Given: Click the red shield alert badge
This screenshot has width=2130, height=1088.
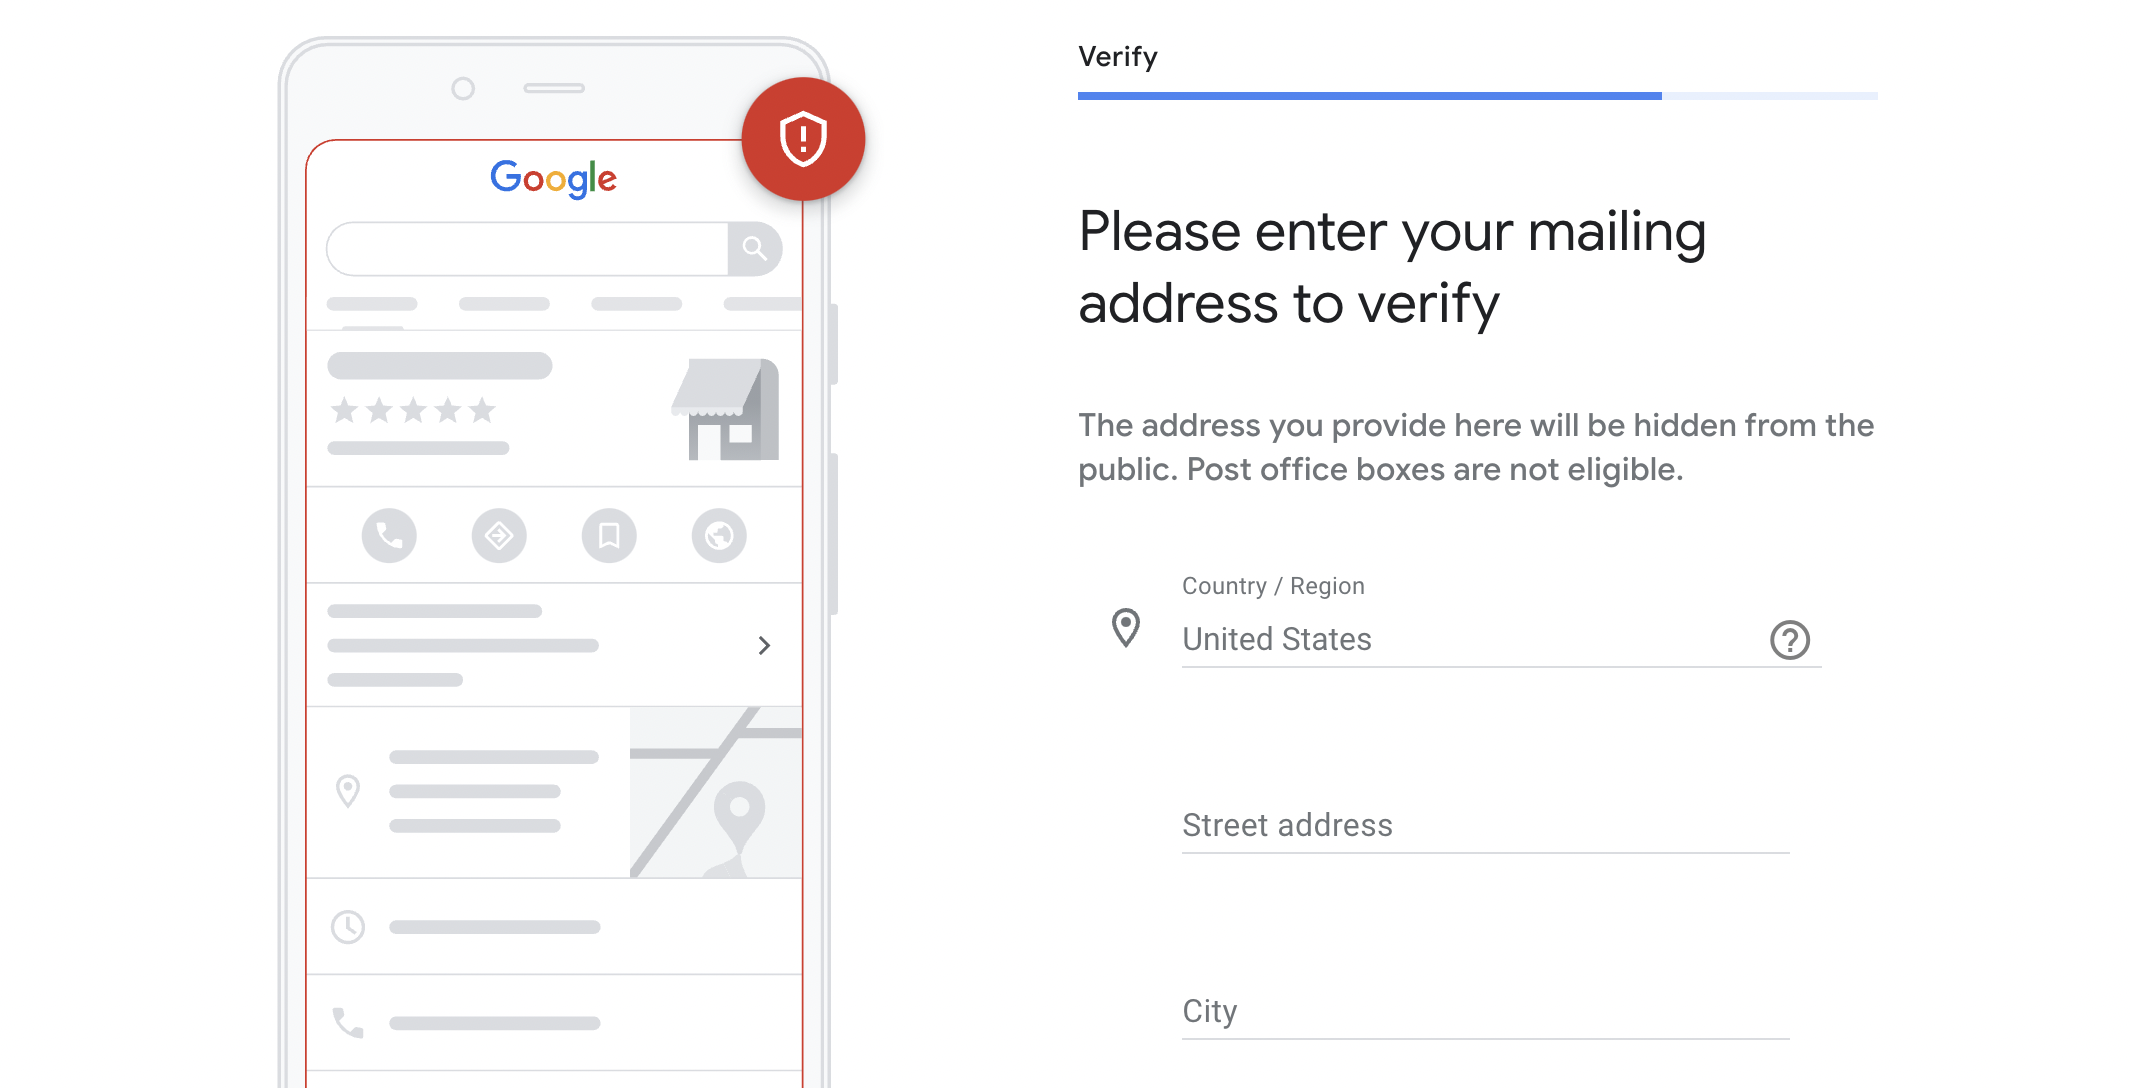Looking at the screenshot, I should [803, 139].
